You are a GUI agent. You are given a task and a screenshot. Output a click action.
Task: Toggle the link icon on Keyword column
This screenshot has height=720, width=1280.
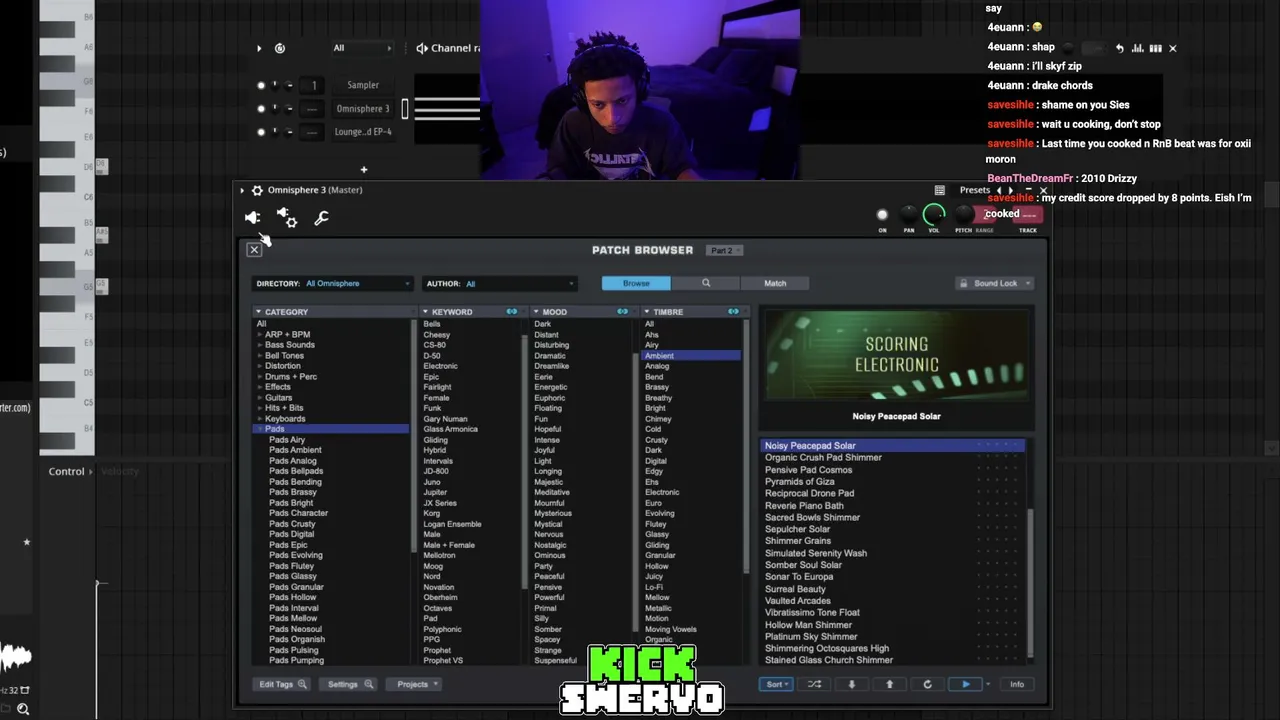(512, 312)
